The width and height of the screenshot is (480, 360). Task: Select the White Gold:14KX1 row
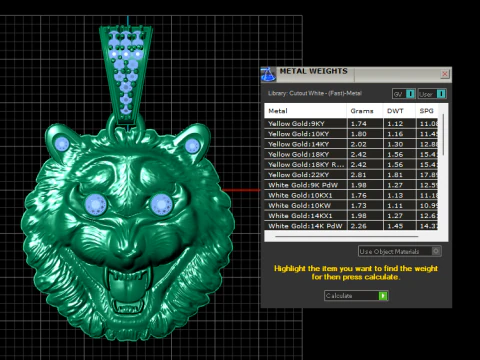[x=351, y=216]
